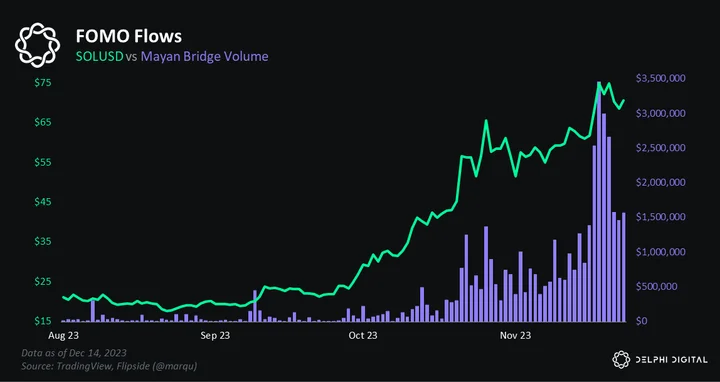This screenshot has height=382, width=720.
Task: Click the chart title "FOMO Flows"
Action: pos(129,36)
